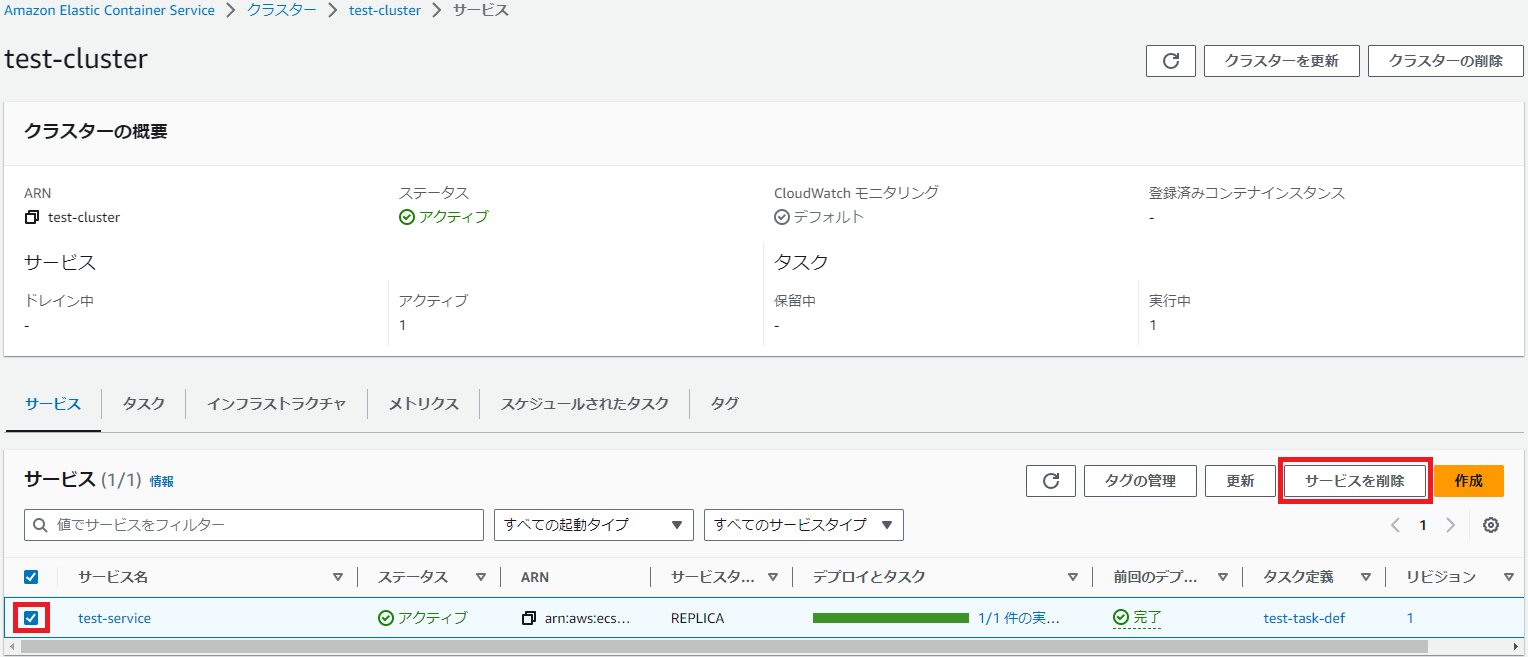Viewport: 1528px width, 657px height.
Task: Sort by 前回のデプロイ column arrow
Action: (x=1222, y=577)
